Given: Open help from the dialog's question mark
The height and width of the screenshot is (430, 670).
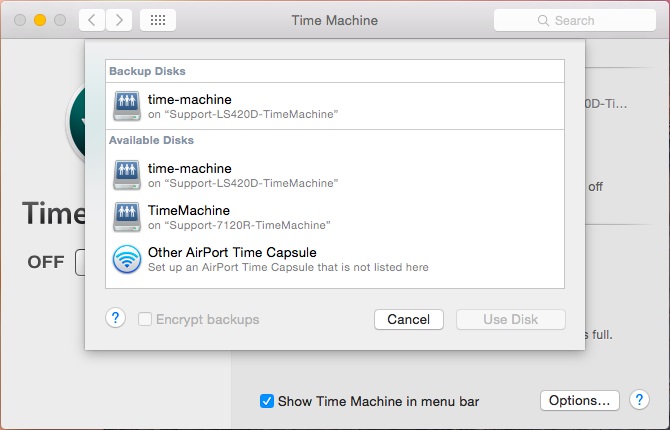Looking at the screenshot, I should point(116,318).
